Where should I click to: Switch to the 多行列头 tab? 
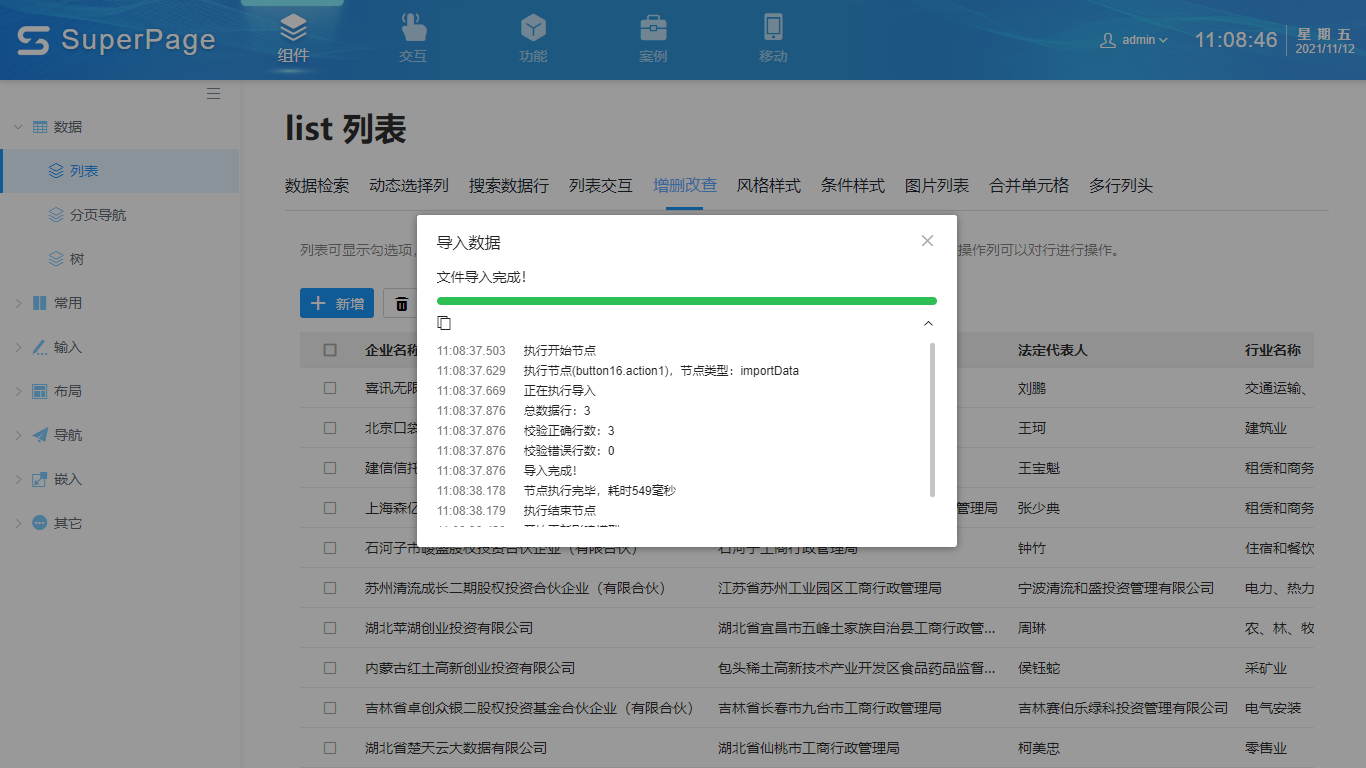(1121, 186)
